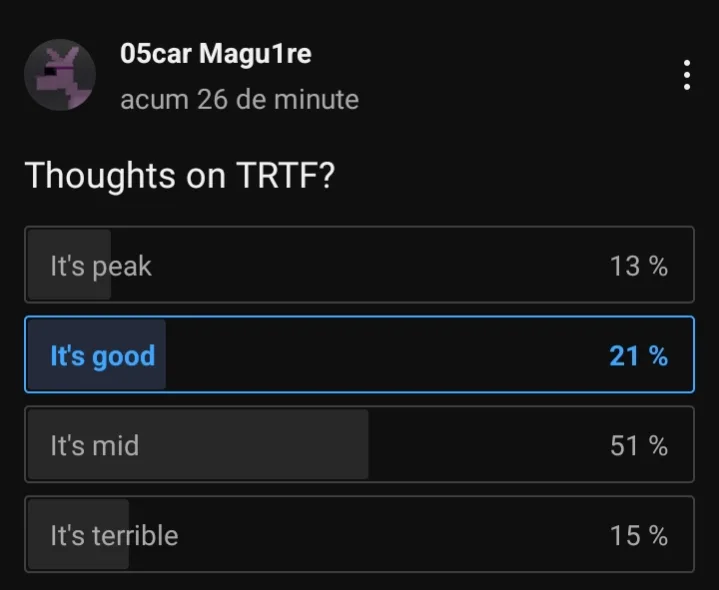The width and height of the screenshot is (719, 590).
Task: Click the 51 % result for It's mid
Action: [639, 446]
